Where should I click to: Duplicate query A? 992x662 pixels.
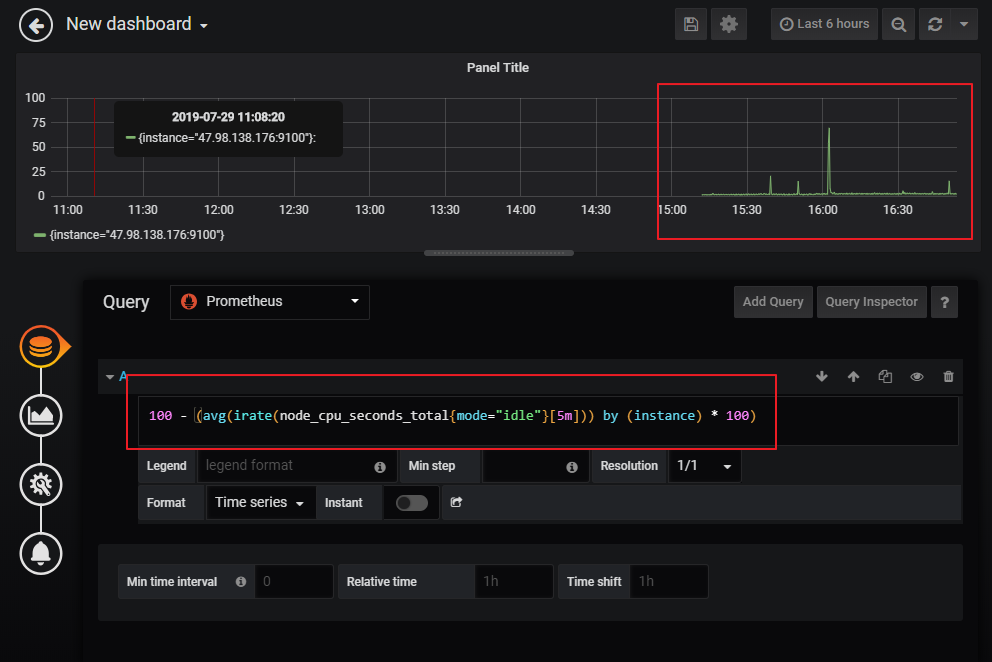pos(885,377)
